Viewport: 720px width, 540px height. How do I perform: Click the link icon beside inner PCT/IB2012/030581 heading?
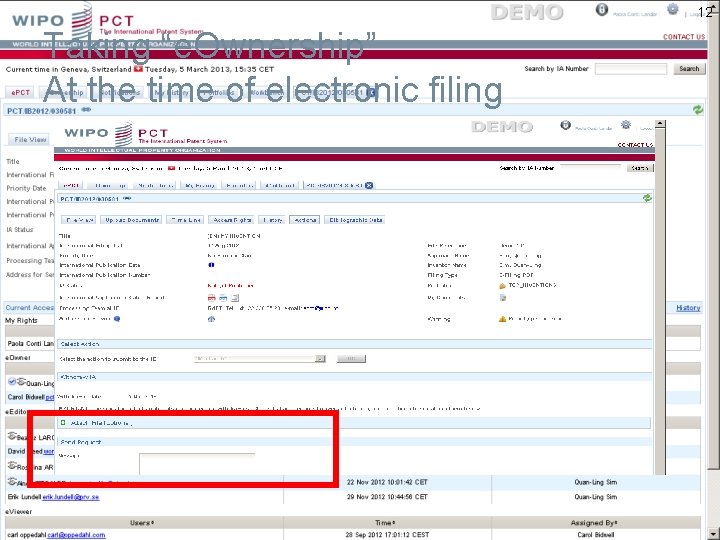[x=127, y=198]
